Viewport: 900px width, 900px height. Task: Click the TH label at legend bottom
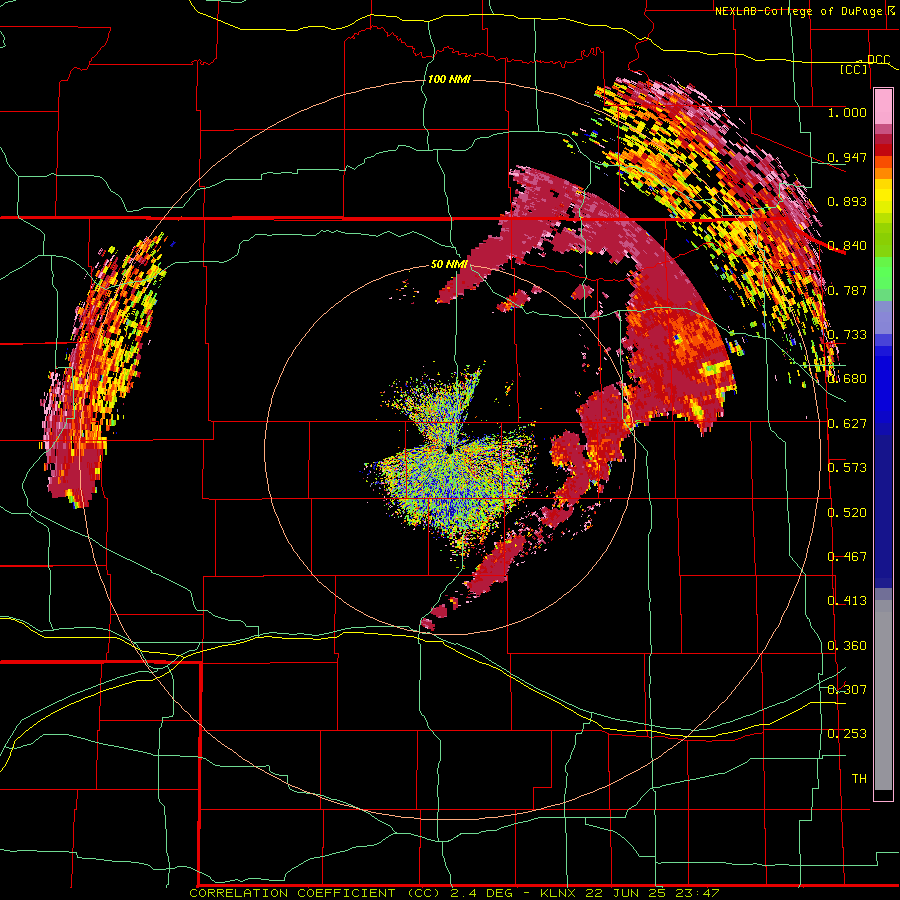pyautogui.click(x=859, y=779)
